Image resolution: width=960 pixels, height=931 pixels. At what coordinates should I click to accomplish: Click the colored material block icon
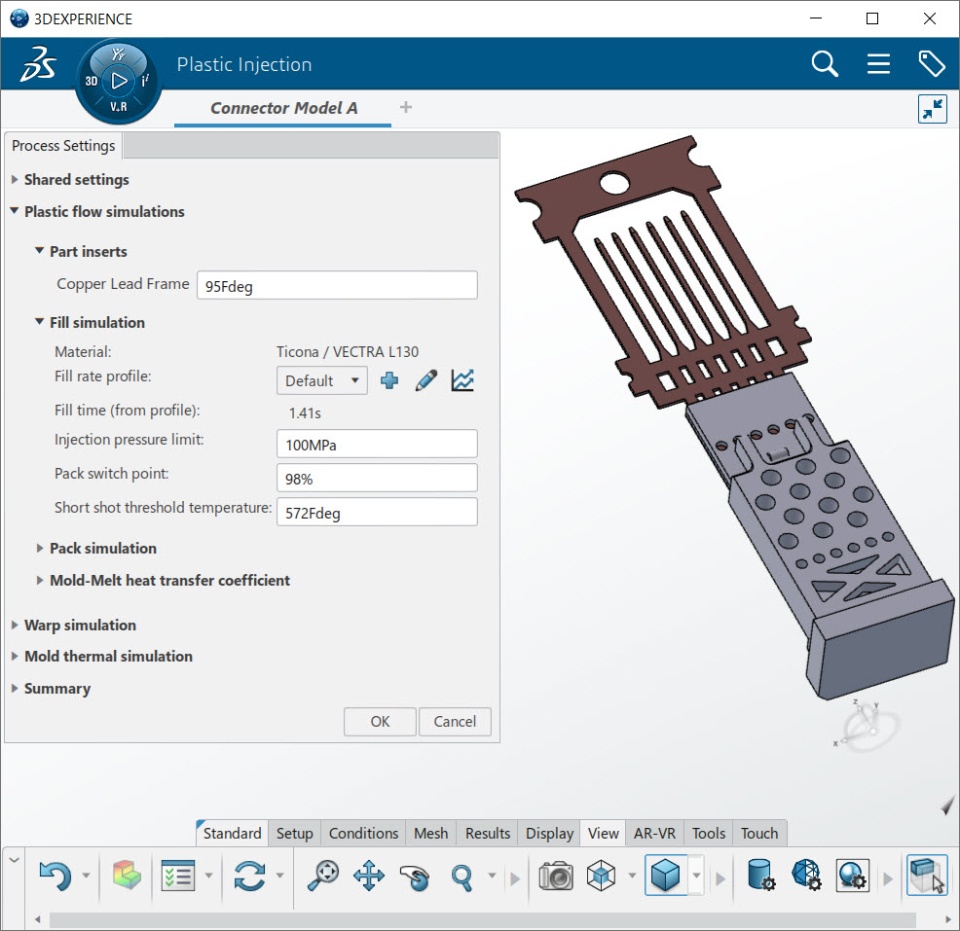click(x=127, y=875)
